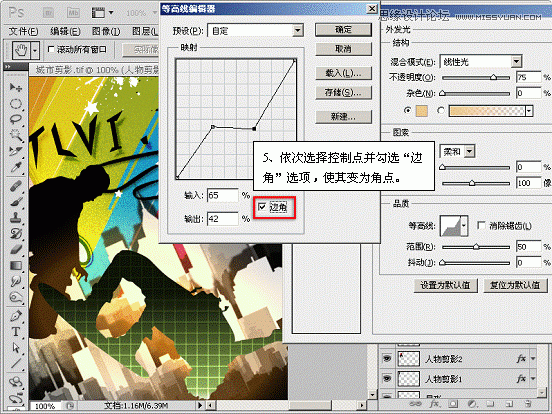Click the 不透明度 opacity slider handle
Image resolution: width=552 pixels, height=414 pixels.
click(x=494, y=77)
